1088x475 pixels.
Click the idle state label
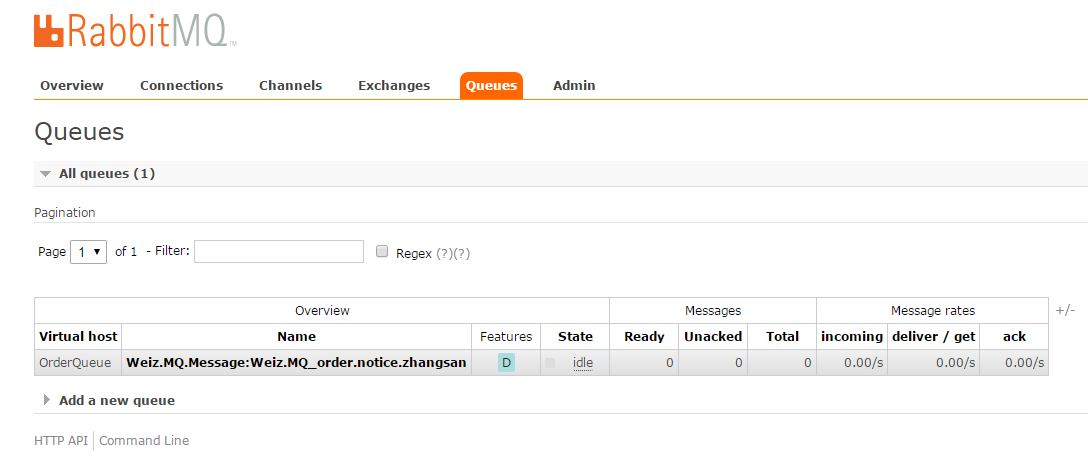tap(583, 363)
